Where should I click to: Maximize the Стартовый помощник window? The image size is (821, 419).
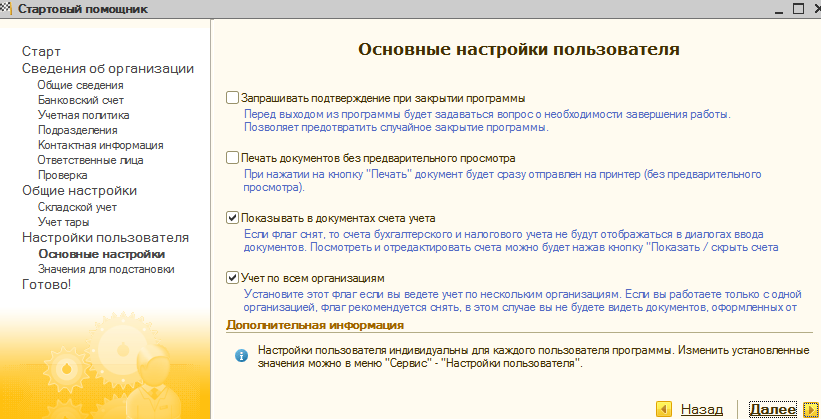tap(798, 9)
